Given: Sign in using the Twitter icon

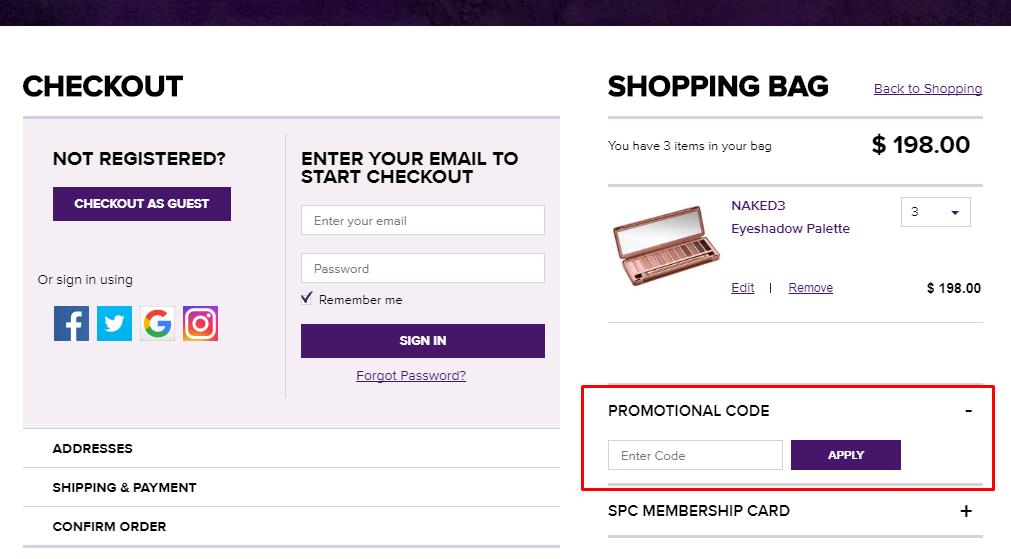Looking at the screenshot, I should 114,323.
